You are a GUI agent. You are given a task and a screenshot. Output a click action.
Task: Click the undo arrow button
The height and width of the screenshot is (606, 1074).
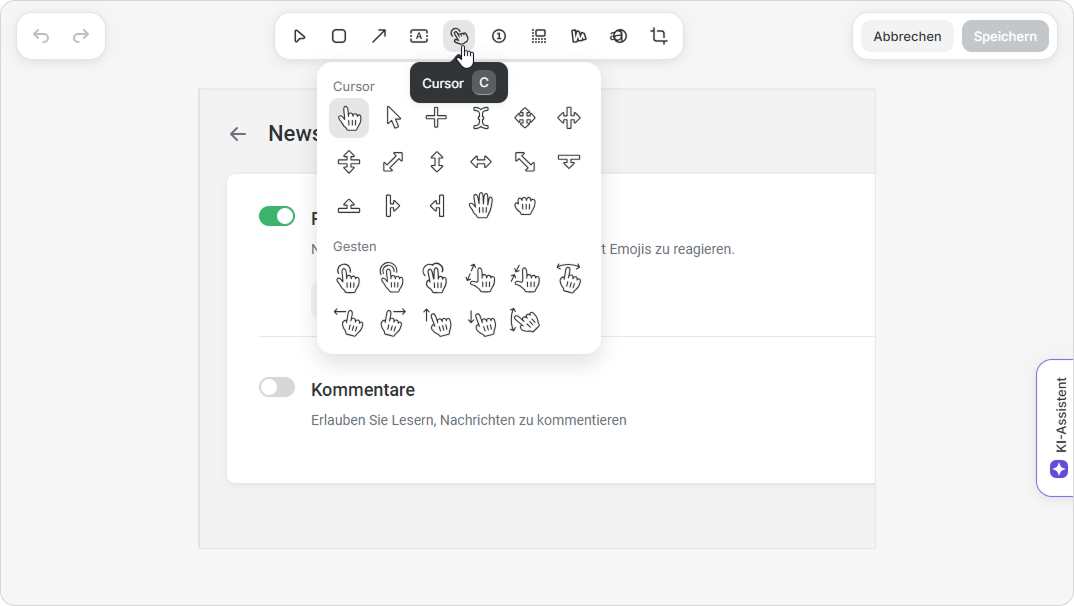[41, 36]
